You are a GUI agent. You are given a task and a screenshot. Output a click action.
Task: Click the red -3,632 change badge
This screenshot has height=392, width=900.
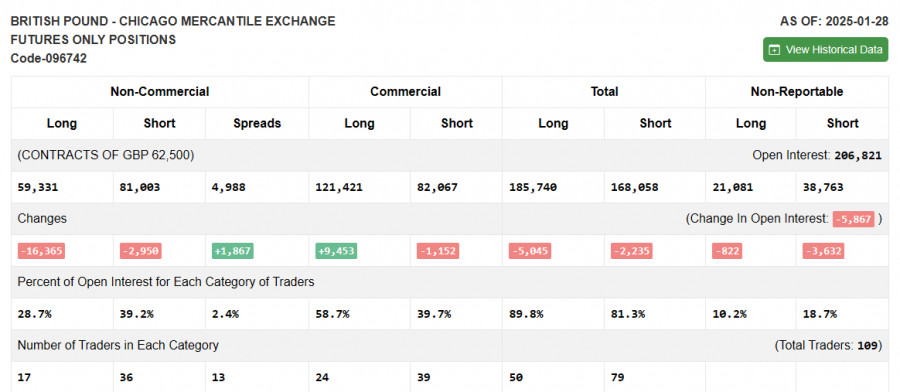[x=823, y=251]
